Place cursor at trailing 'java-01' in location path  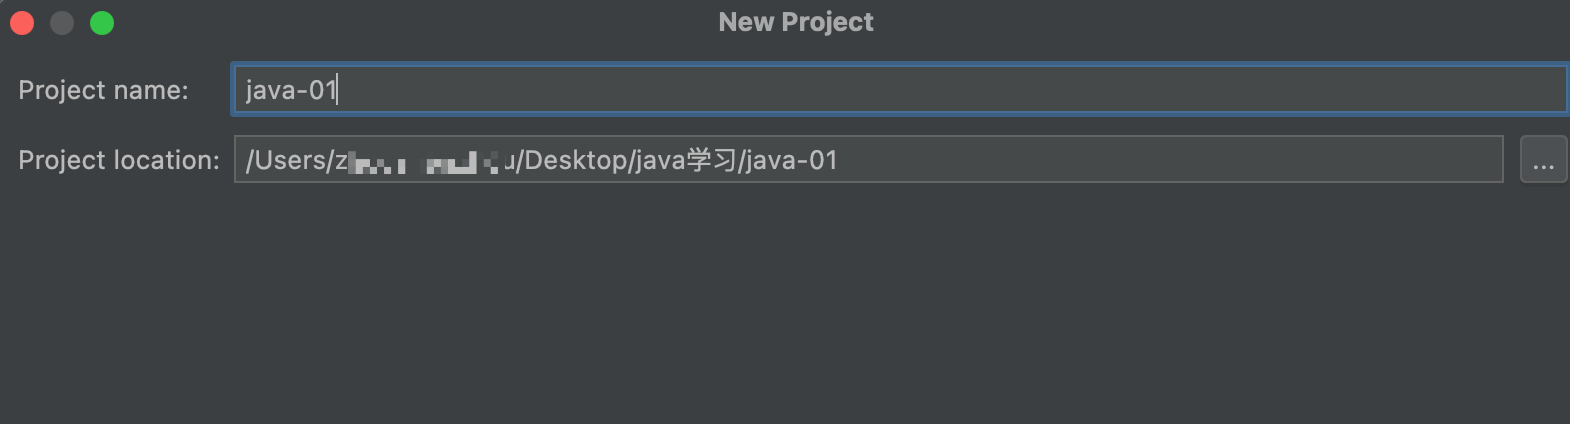pyautogui.click(x=791, y=160)
